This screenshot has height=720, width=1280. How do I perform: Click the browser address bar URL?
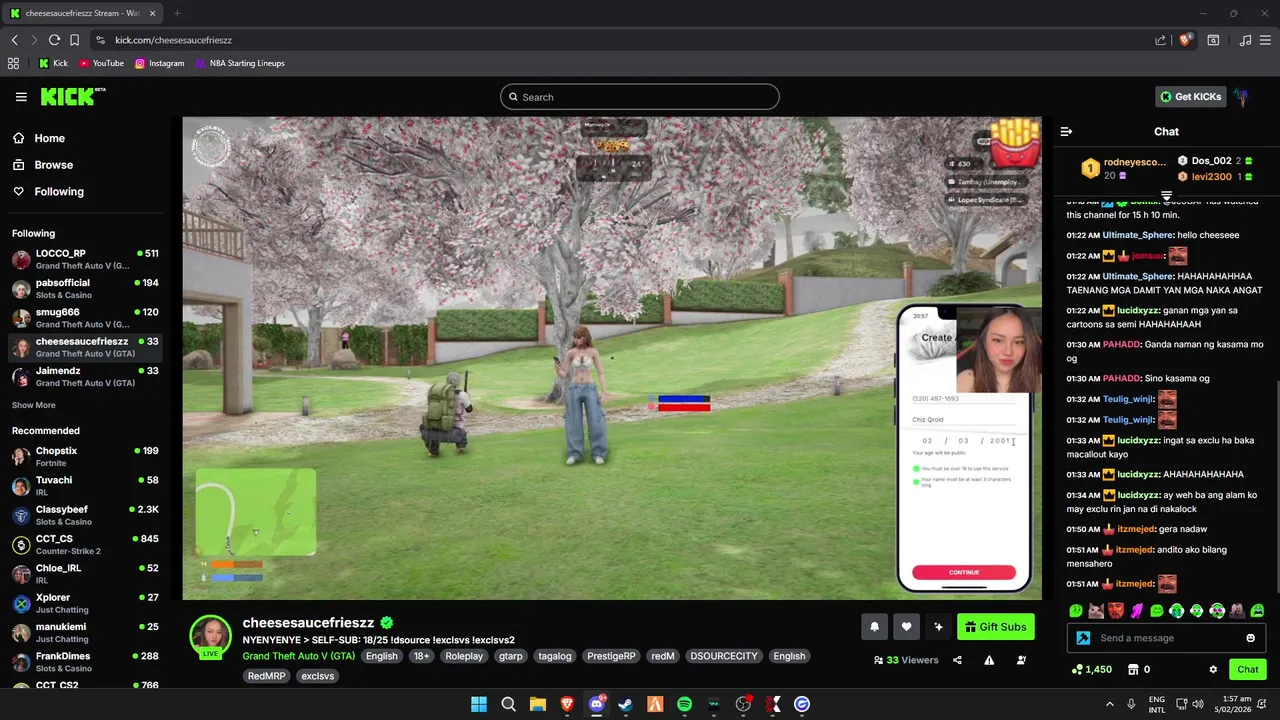tap(173, 40)
